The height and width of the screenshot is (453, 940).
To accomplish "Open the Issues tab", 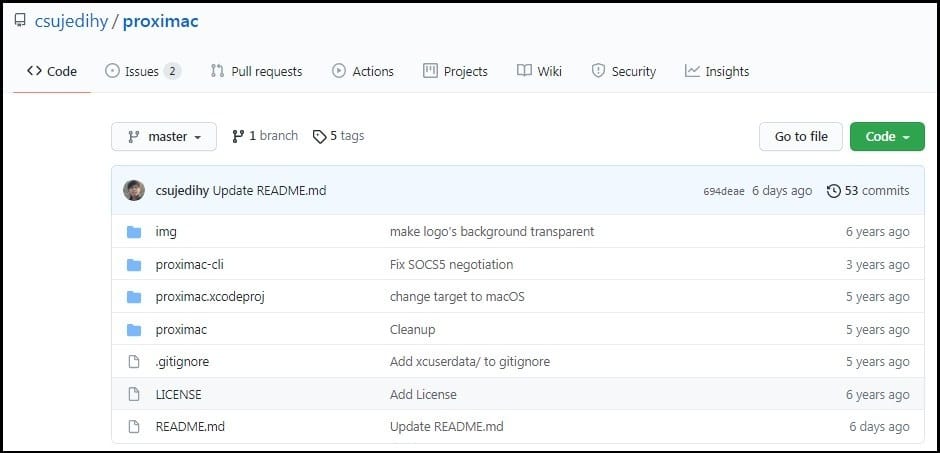I will 143,71.
